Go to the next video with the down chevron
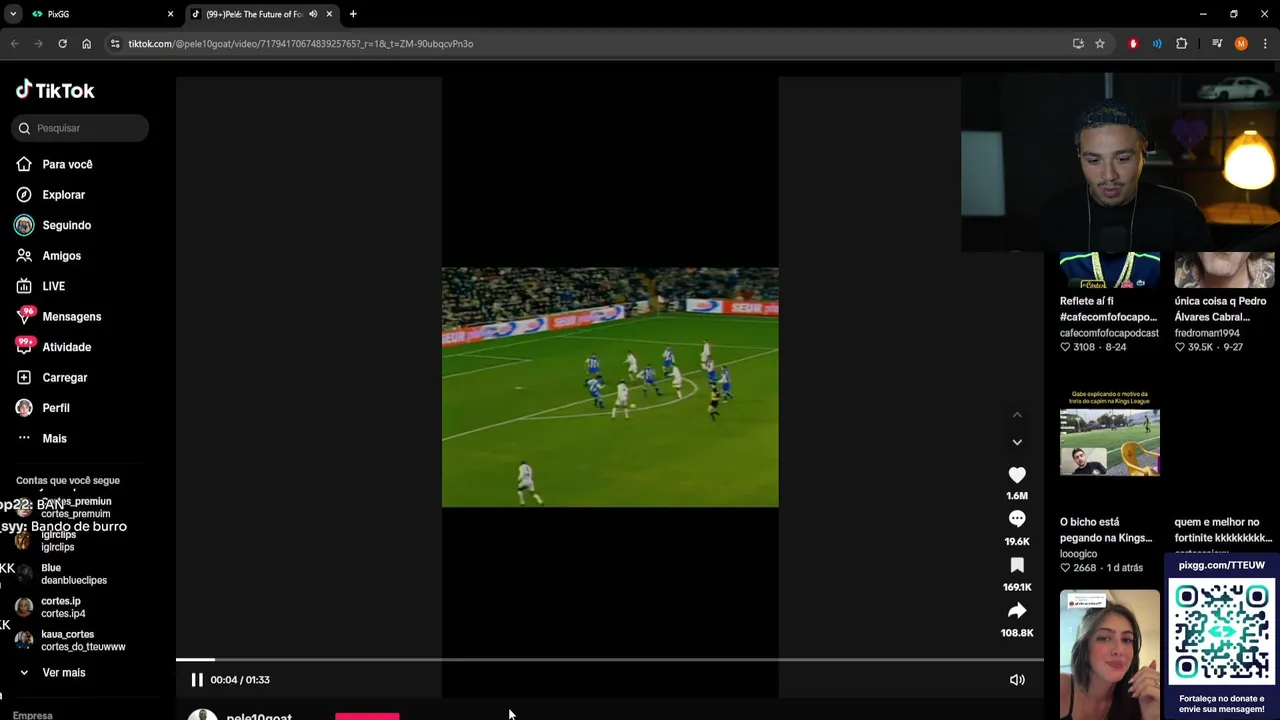 1017,442
